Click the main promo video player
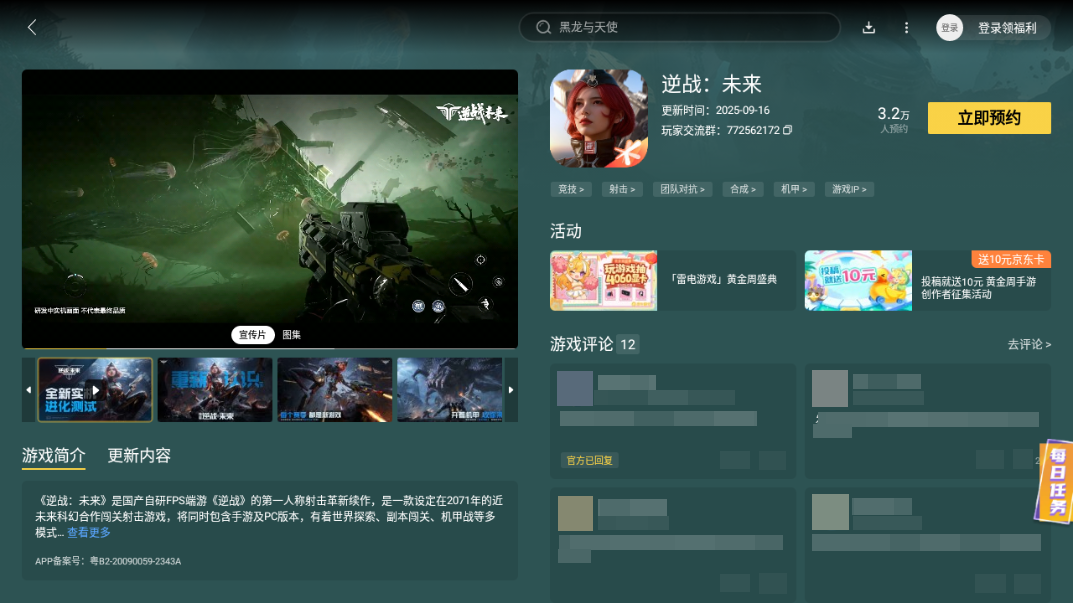 click(270, 209)
